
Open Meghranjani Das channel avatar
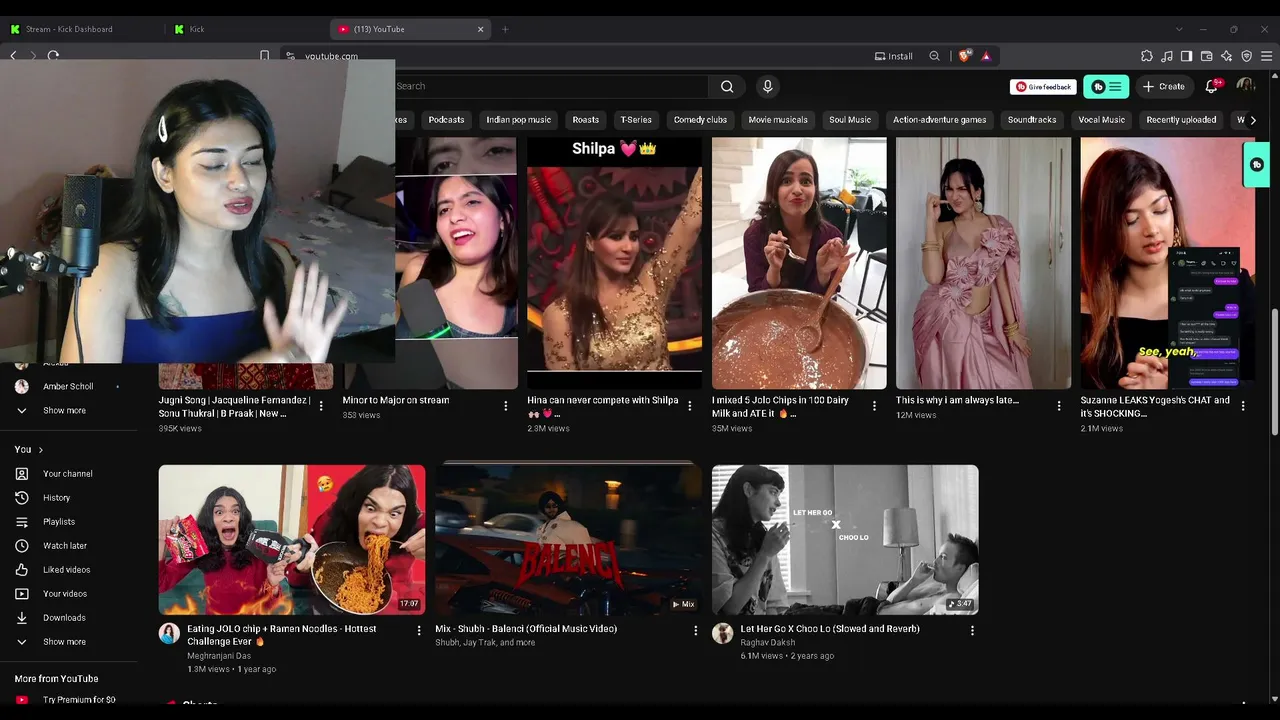169,633
